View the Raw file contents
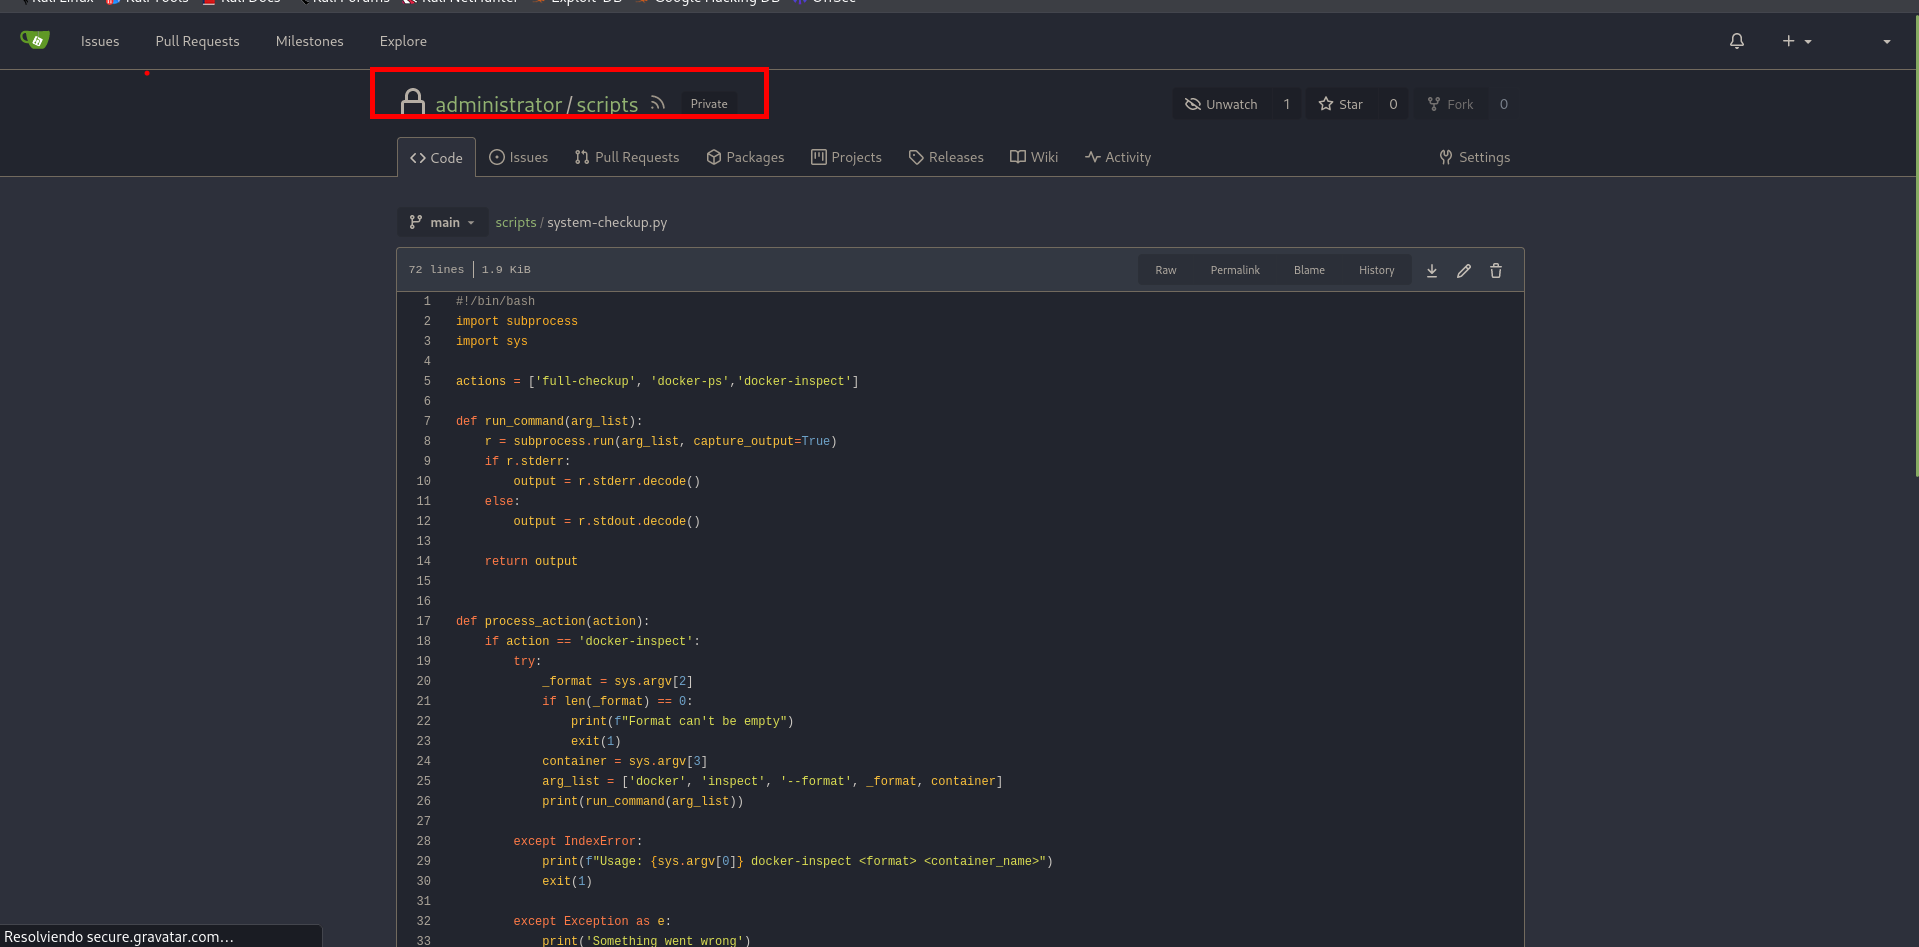Viewport: 1919px width, 947px height. point(1165,270)
